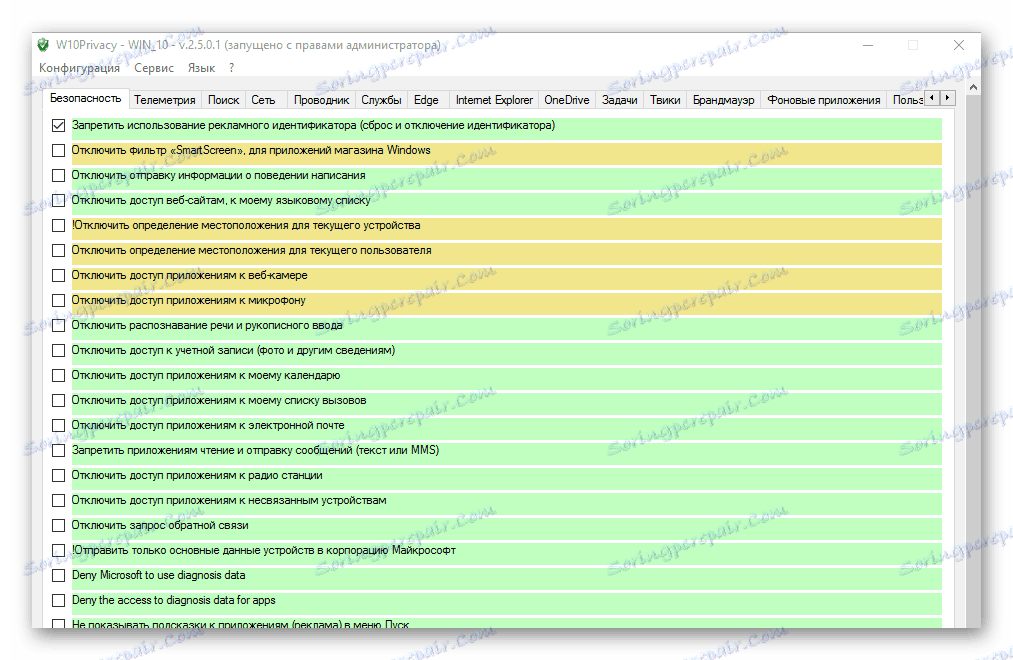Switch to the Поиск tab

pos(224,100)
